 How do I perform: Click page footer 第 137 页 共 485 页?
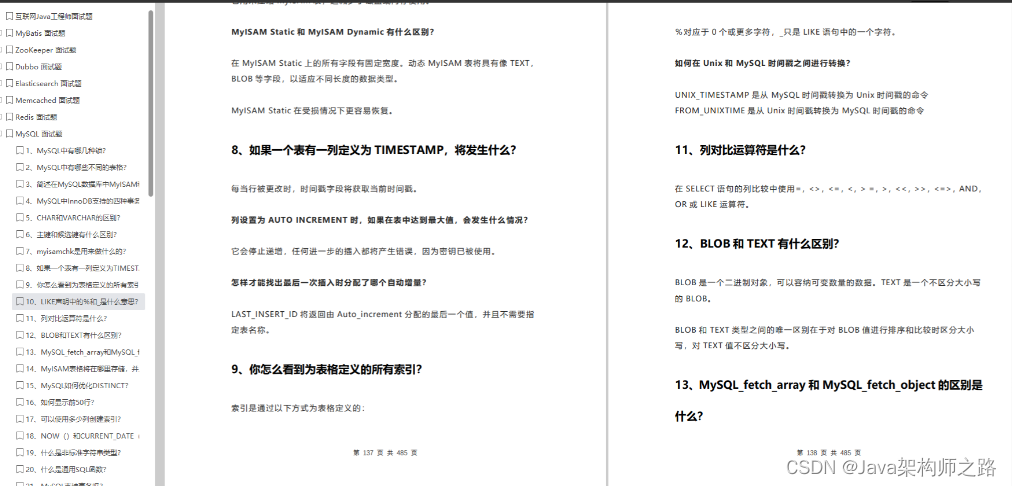[x=385, y=453]
